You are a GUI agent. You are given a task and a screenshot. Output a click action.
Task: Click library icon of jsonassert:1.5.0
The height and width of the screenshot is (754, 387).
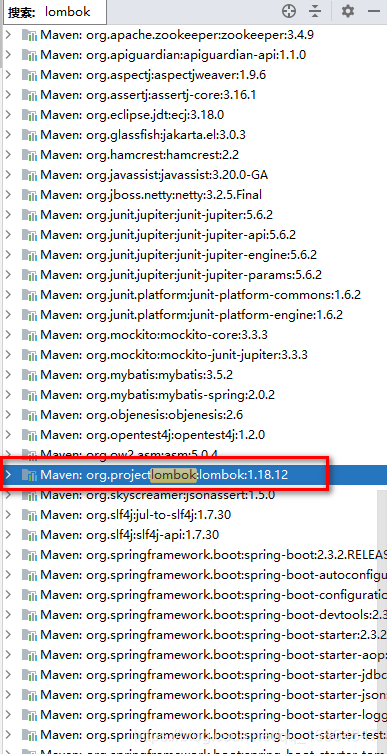[x=29, y=495]
